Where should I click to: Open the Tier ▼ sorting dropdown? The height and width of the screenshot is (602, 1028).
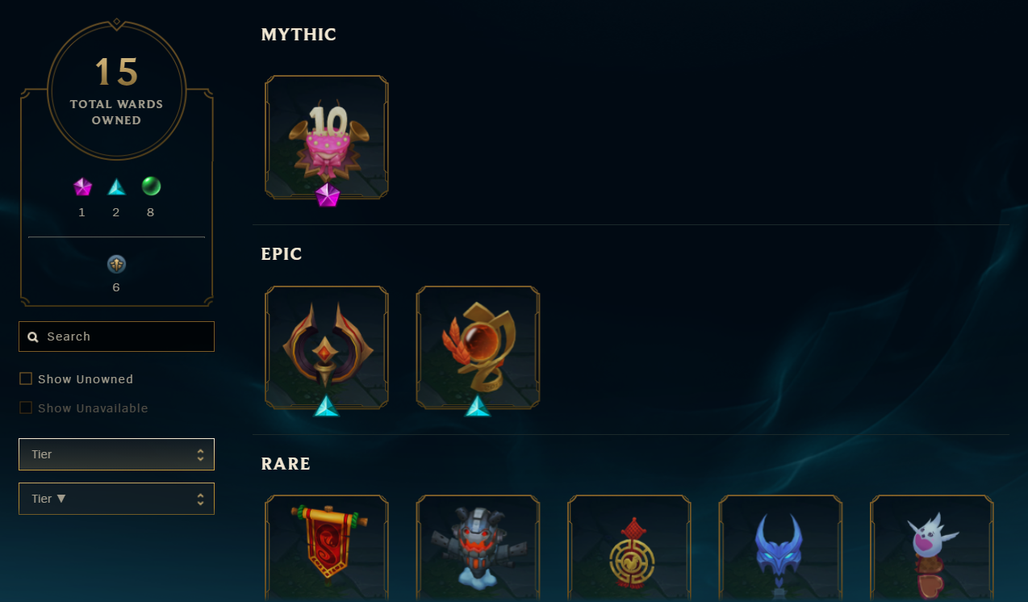point(117,499)
